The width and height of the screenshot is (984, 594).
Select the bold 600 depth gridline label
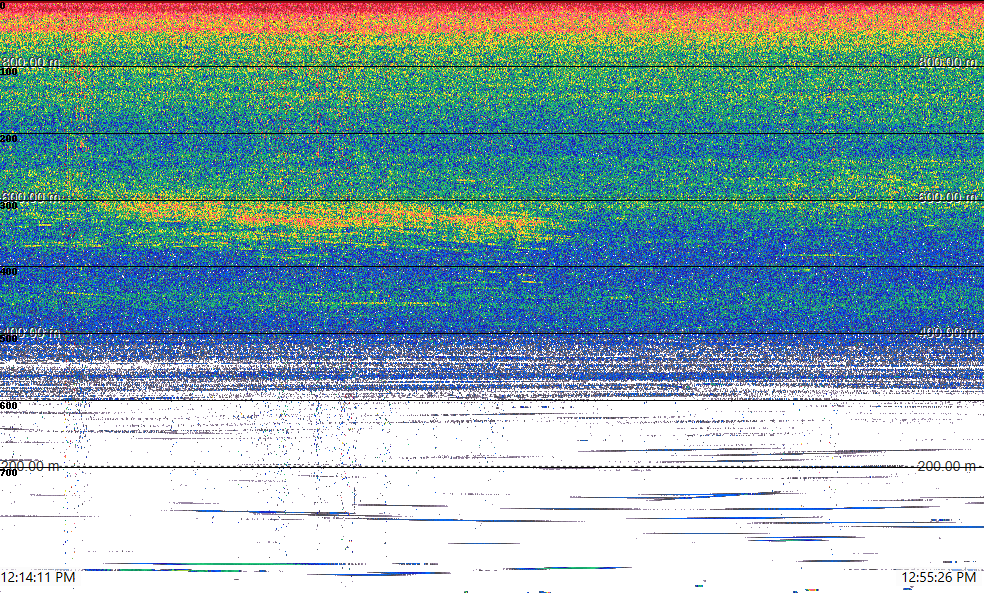(x=9, y=406)
